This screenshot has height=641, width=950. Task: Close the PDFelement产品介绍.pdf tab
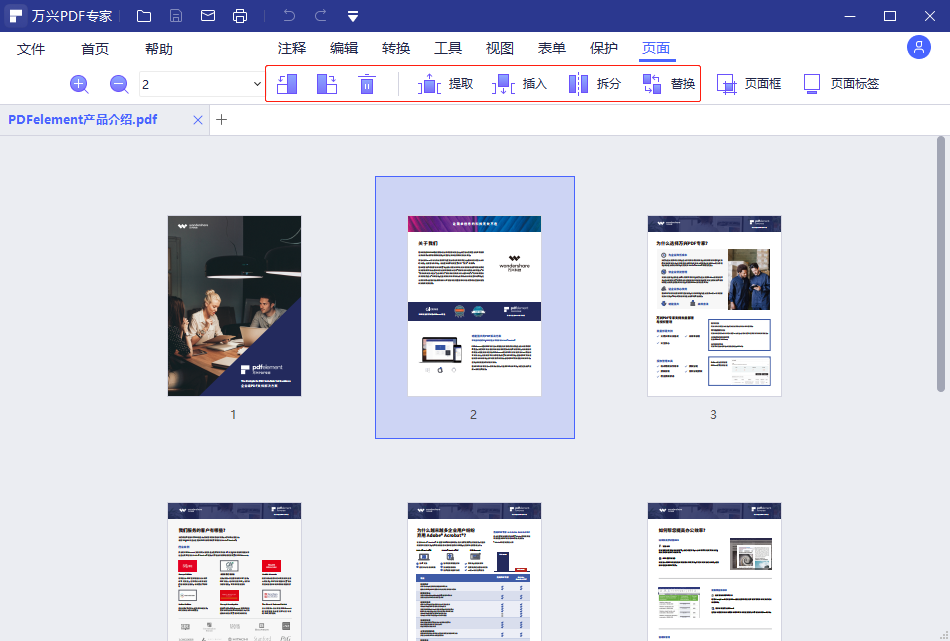click(198, 119)
